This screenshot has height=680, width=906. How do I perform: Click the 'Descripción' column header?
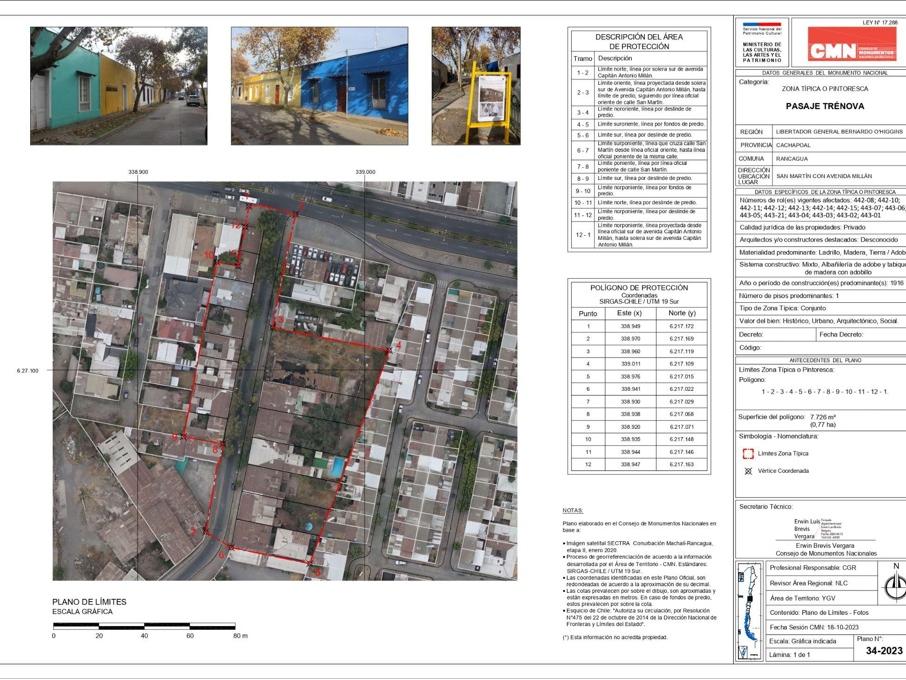point(615,58)
